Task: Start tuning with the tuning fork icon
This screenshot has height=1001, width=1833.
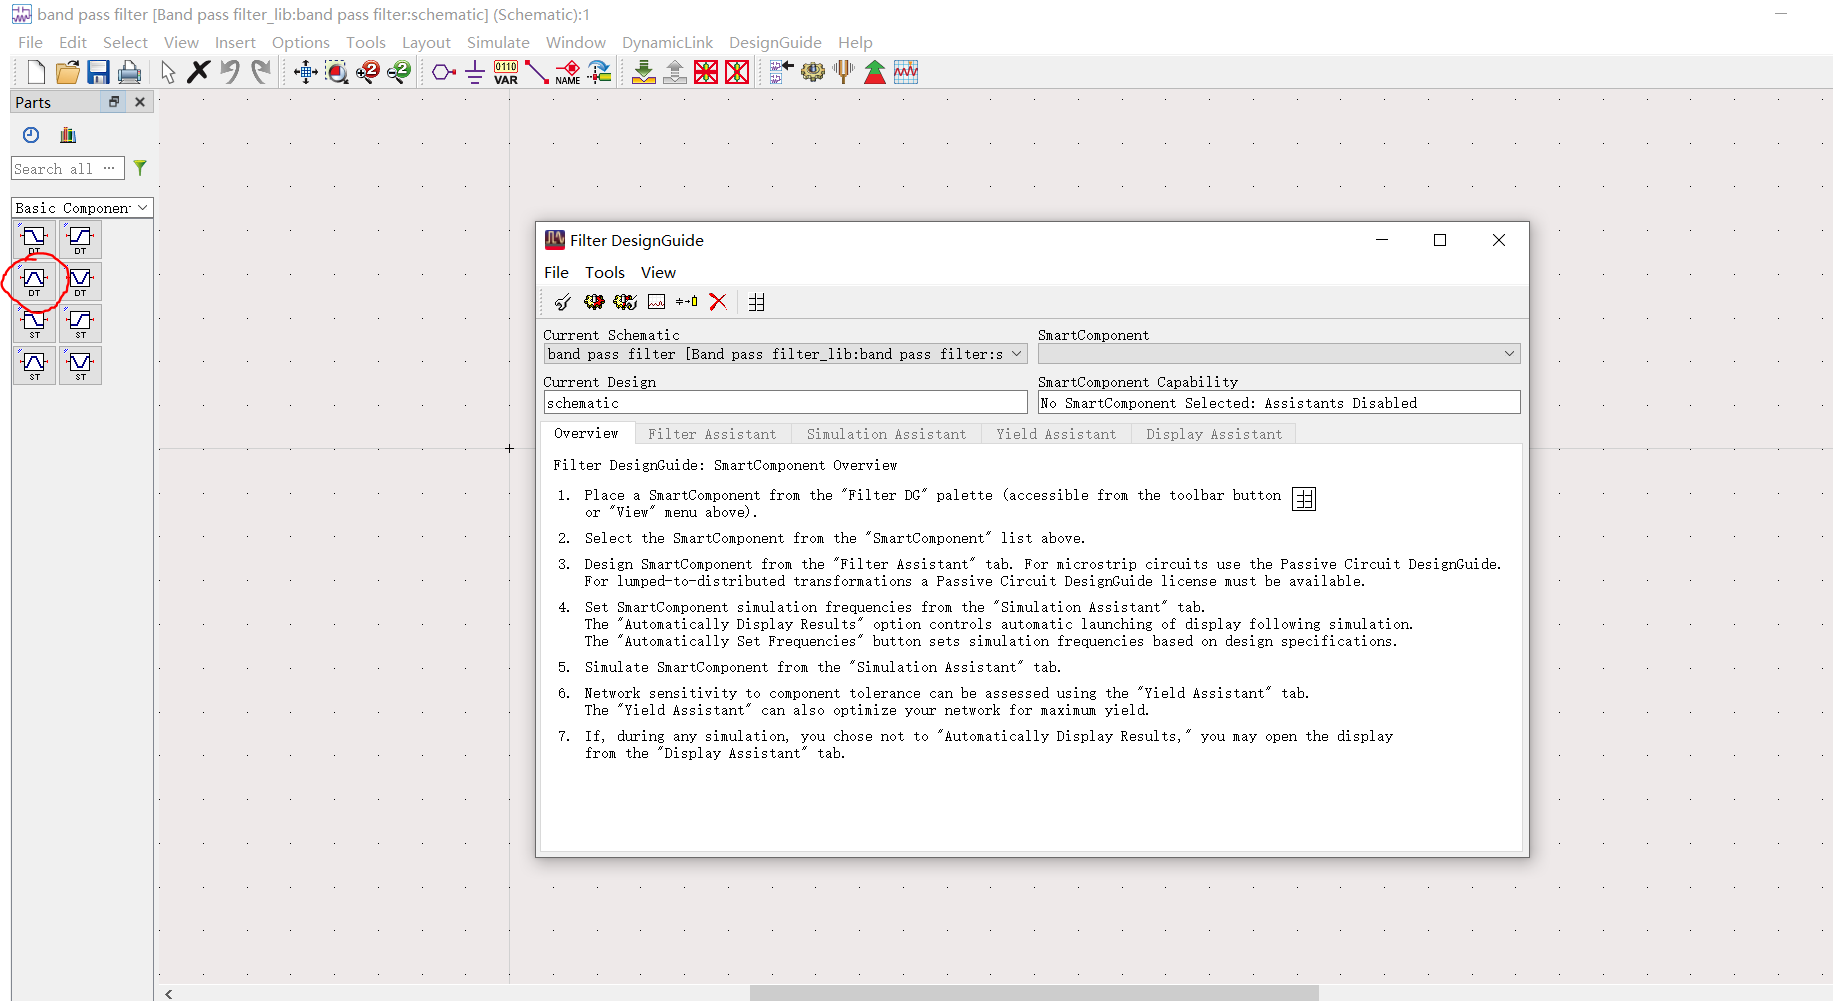Action: (844, 72)
